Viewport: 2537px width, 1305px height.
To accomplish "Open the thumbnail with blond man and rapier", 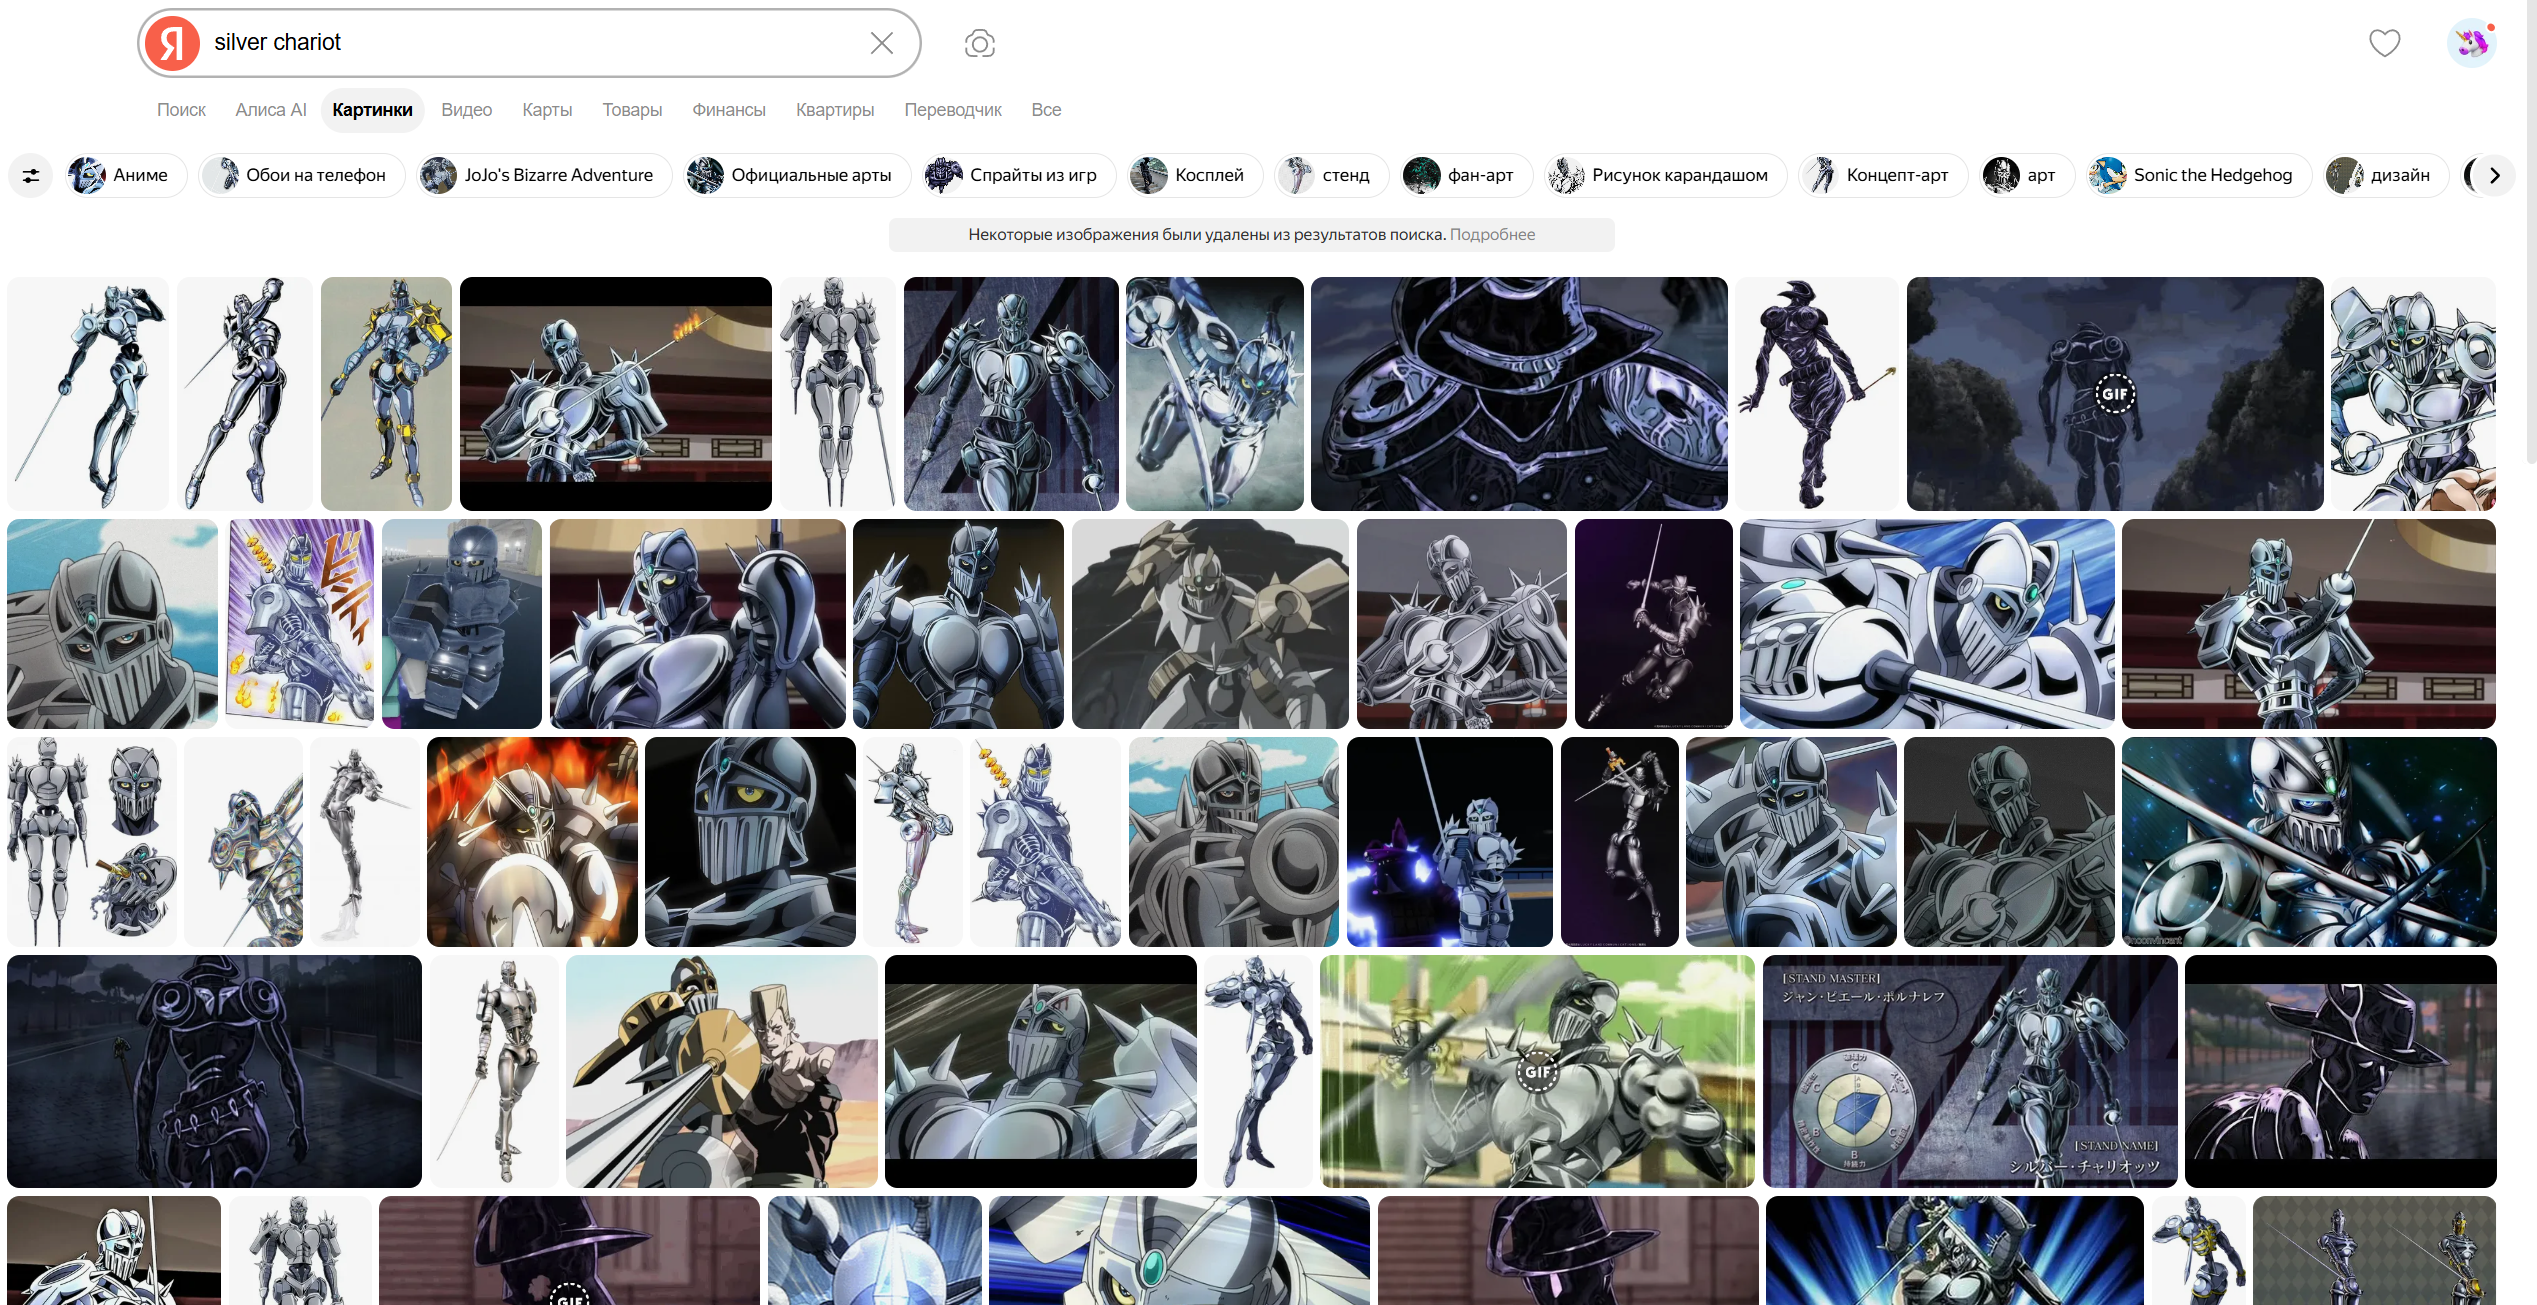I will pyautogui.click(x=722, y=1072).
